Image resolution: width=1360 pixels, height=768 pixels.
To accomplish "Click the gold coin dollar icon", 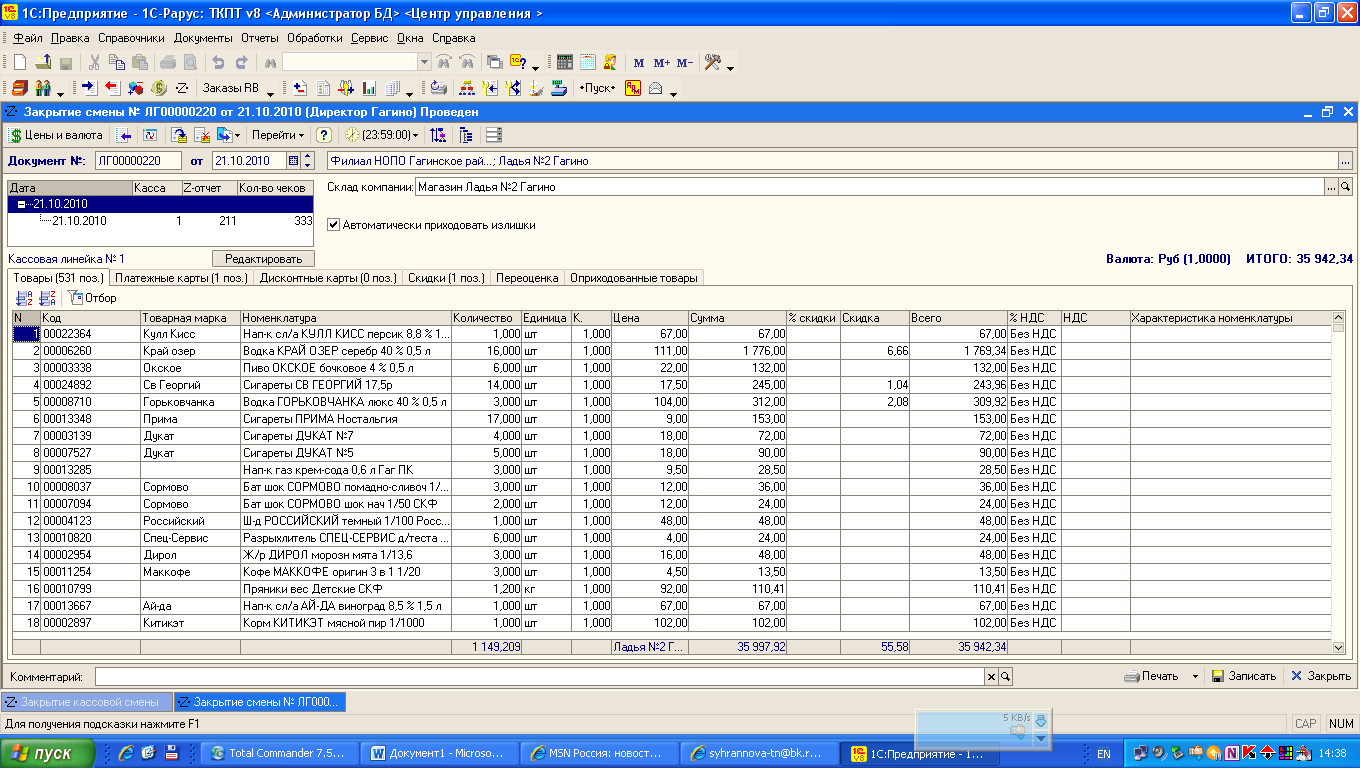I will pyautogui.click(x=158, y=88).
